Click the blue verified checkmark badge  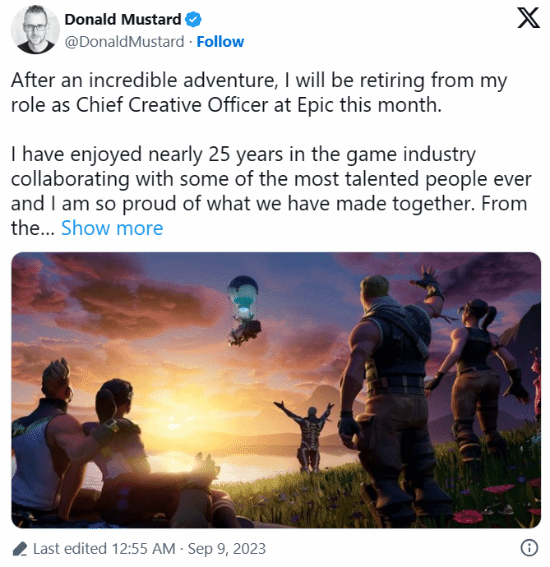(193, 20)
